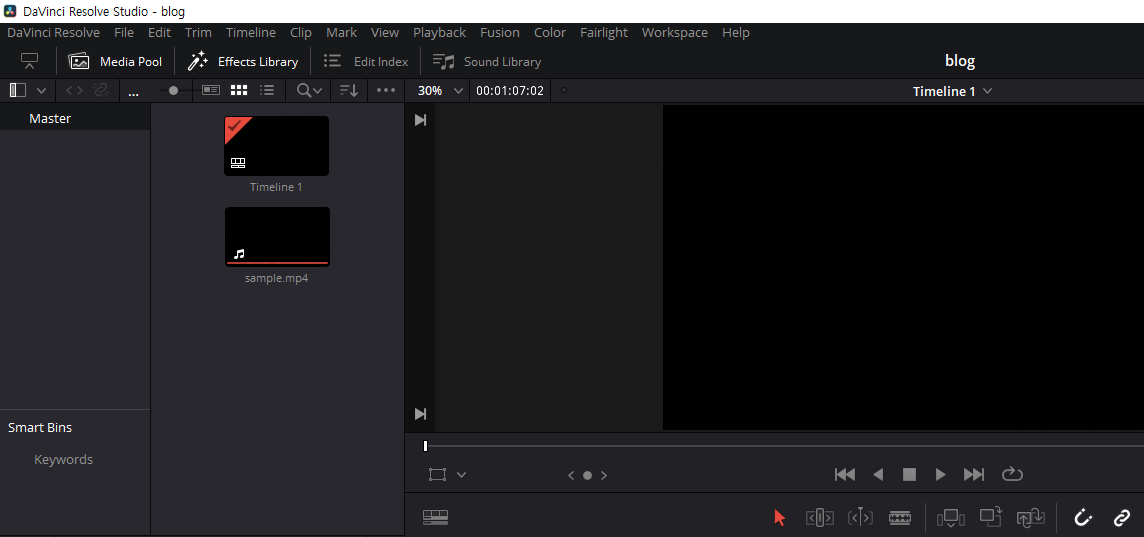This screenshot has height=537, width=1144.
Task: Open bin list layout dropdown arrow
Action: click(x=42, y=91)
